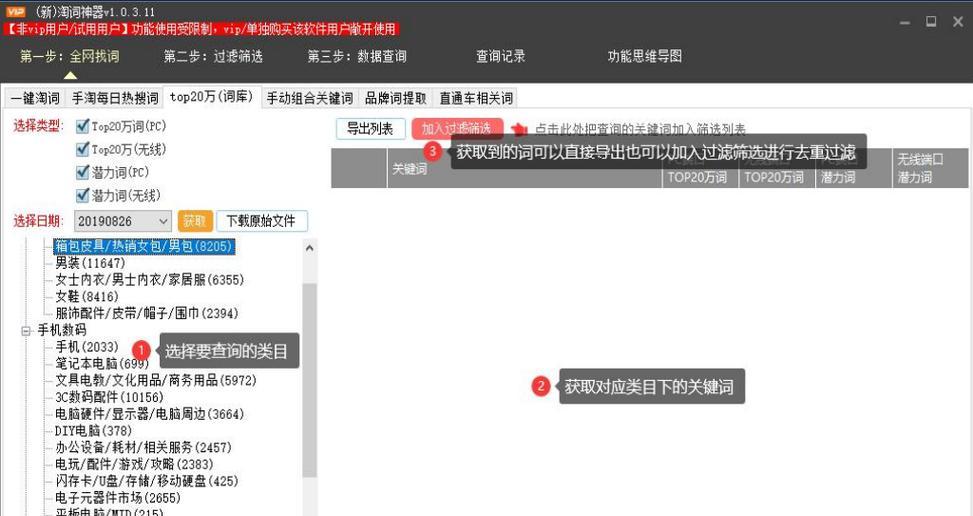Uncheck the 潜力词(PC) checkbox

coord(82,172)
